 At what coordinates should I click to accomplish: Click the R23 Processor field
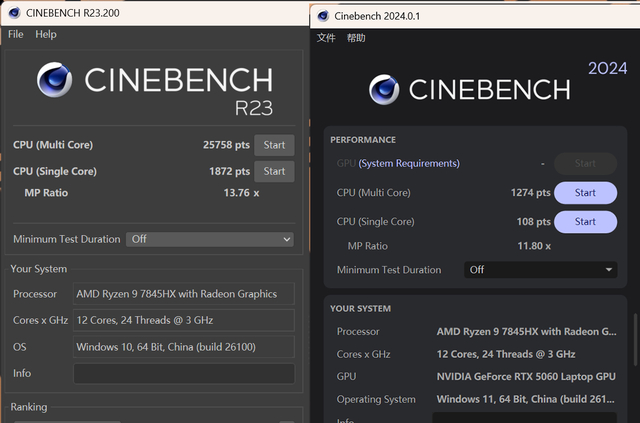(x=184, y=294)
